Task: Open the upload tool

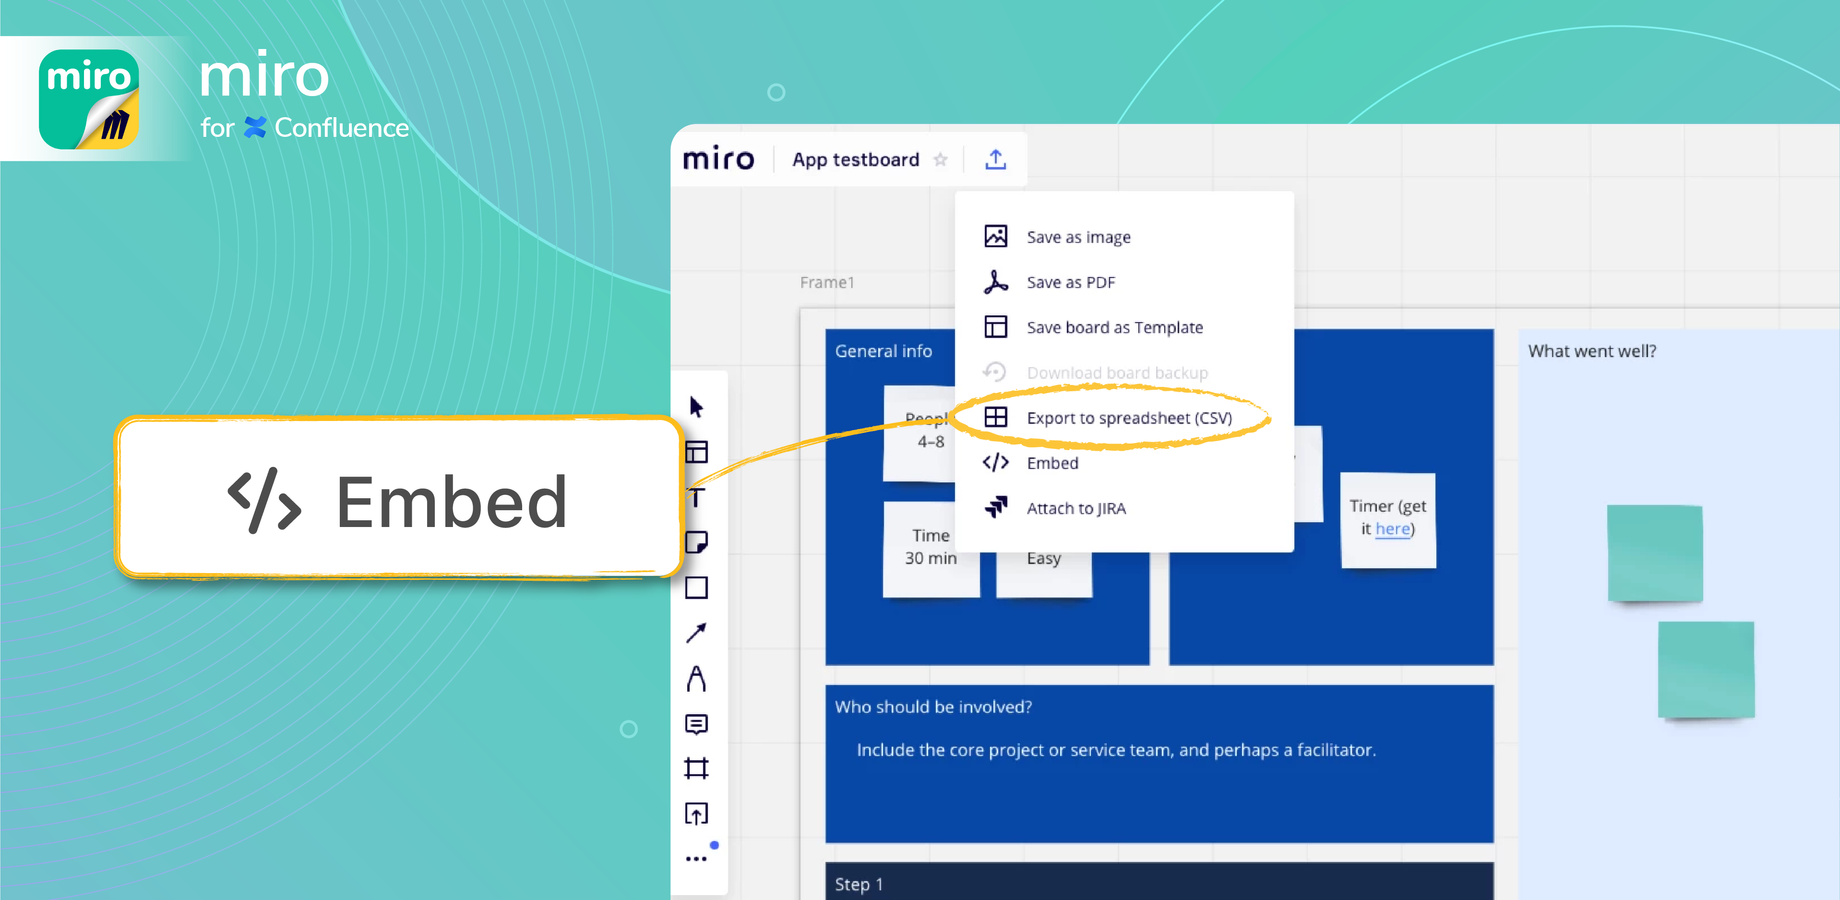Action: (x=697, y=814)
